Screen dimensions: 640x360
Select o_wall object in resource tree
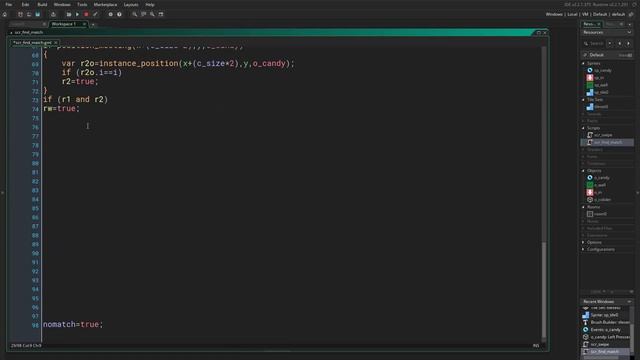600,185
